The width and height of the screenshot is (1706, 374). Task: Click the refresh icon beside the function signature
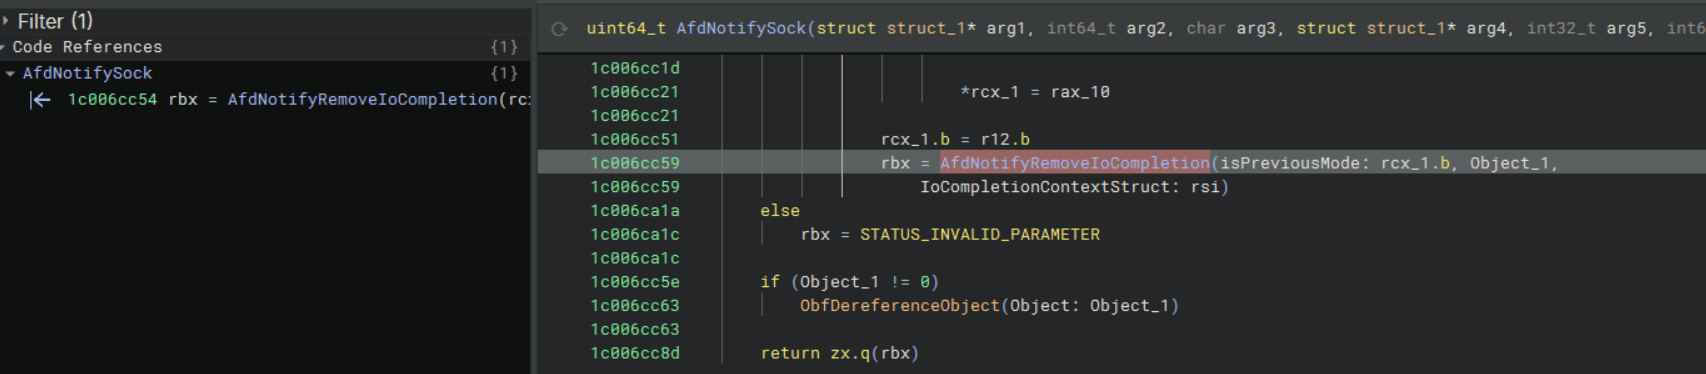click(560, 29)
